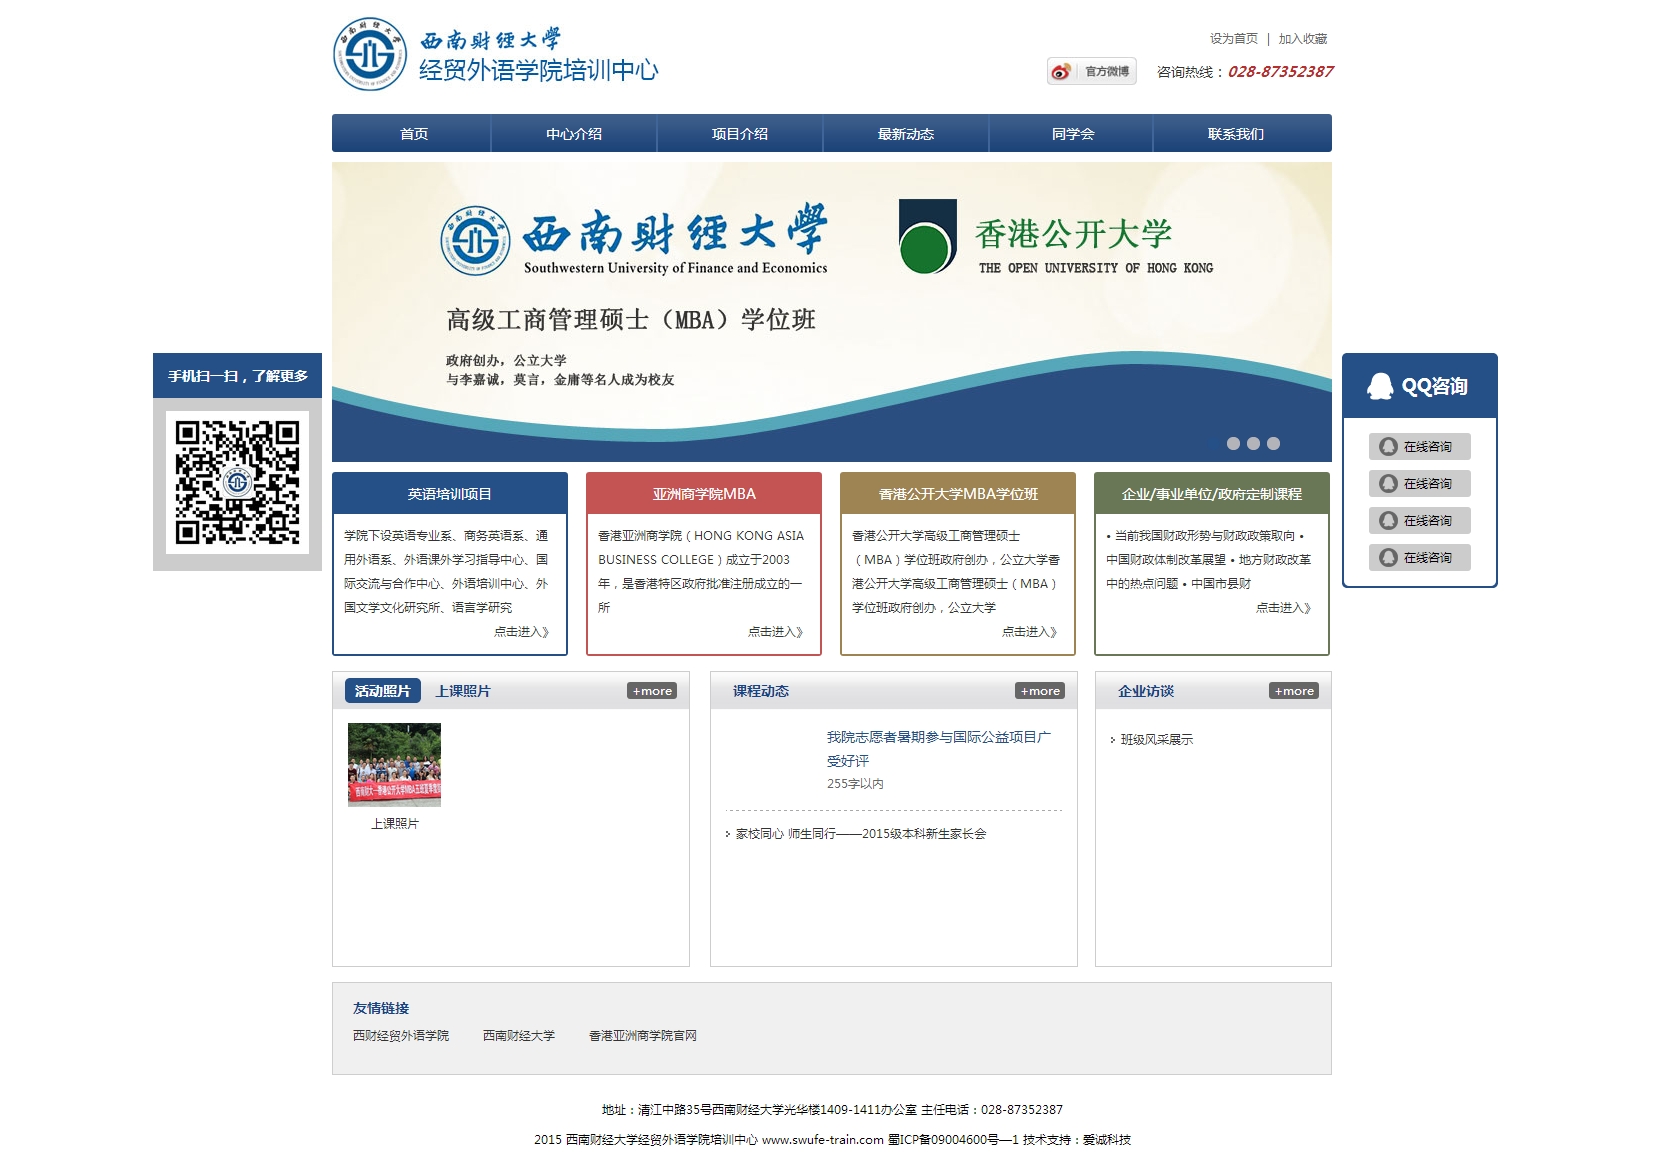Open 我院志愿者暑期参与国际公益项目 article
The height and width of the screenshot is (1175, 1663).
[x=938, y=749]
